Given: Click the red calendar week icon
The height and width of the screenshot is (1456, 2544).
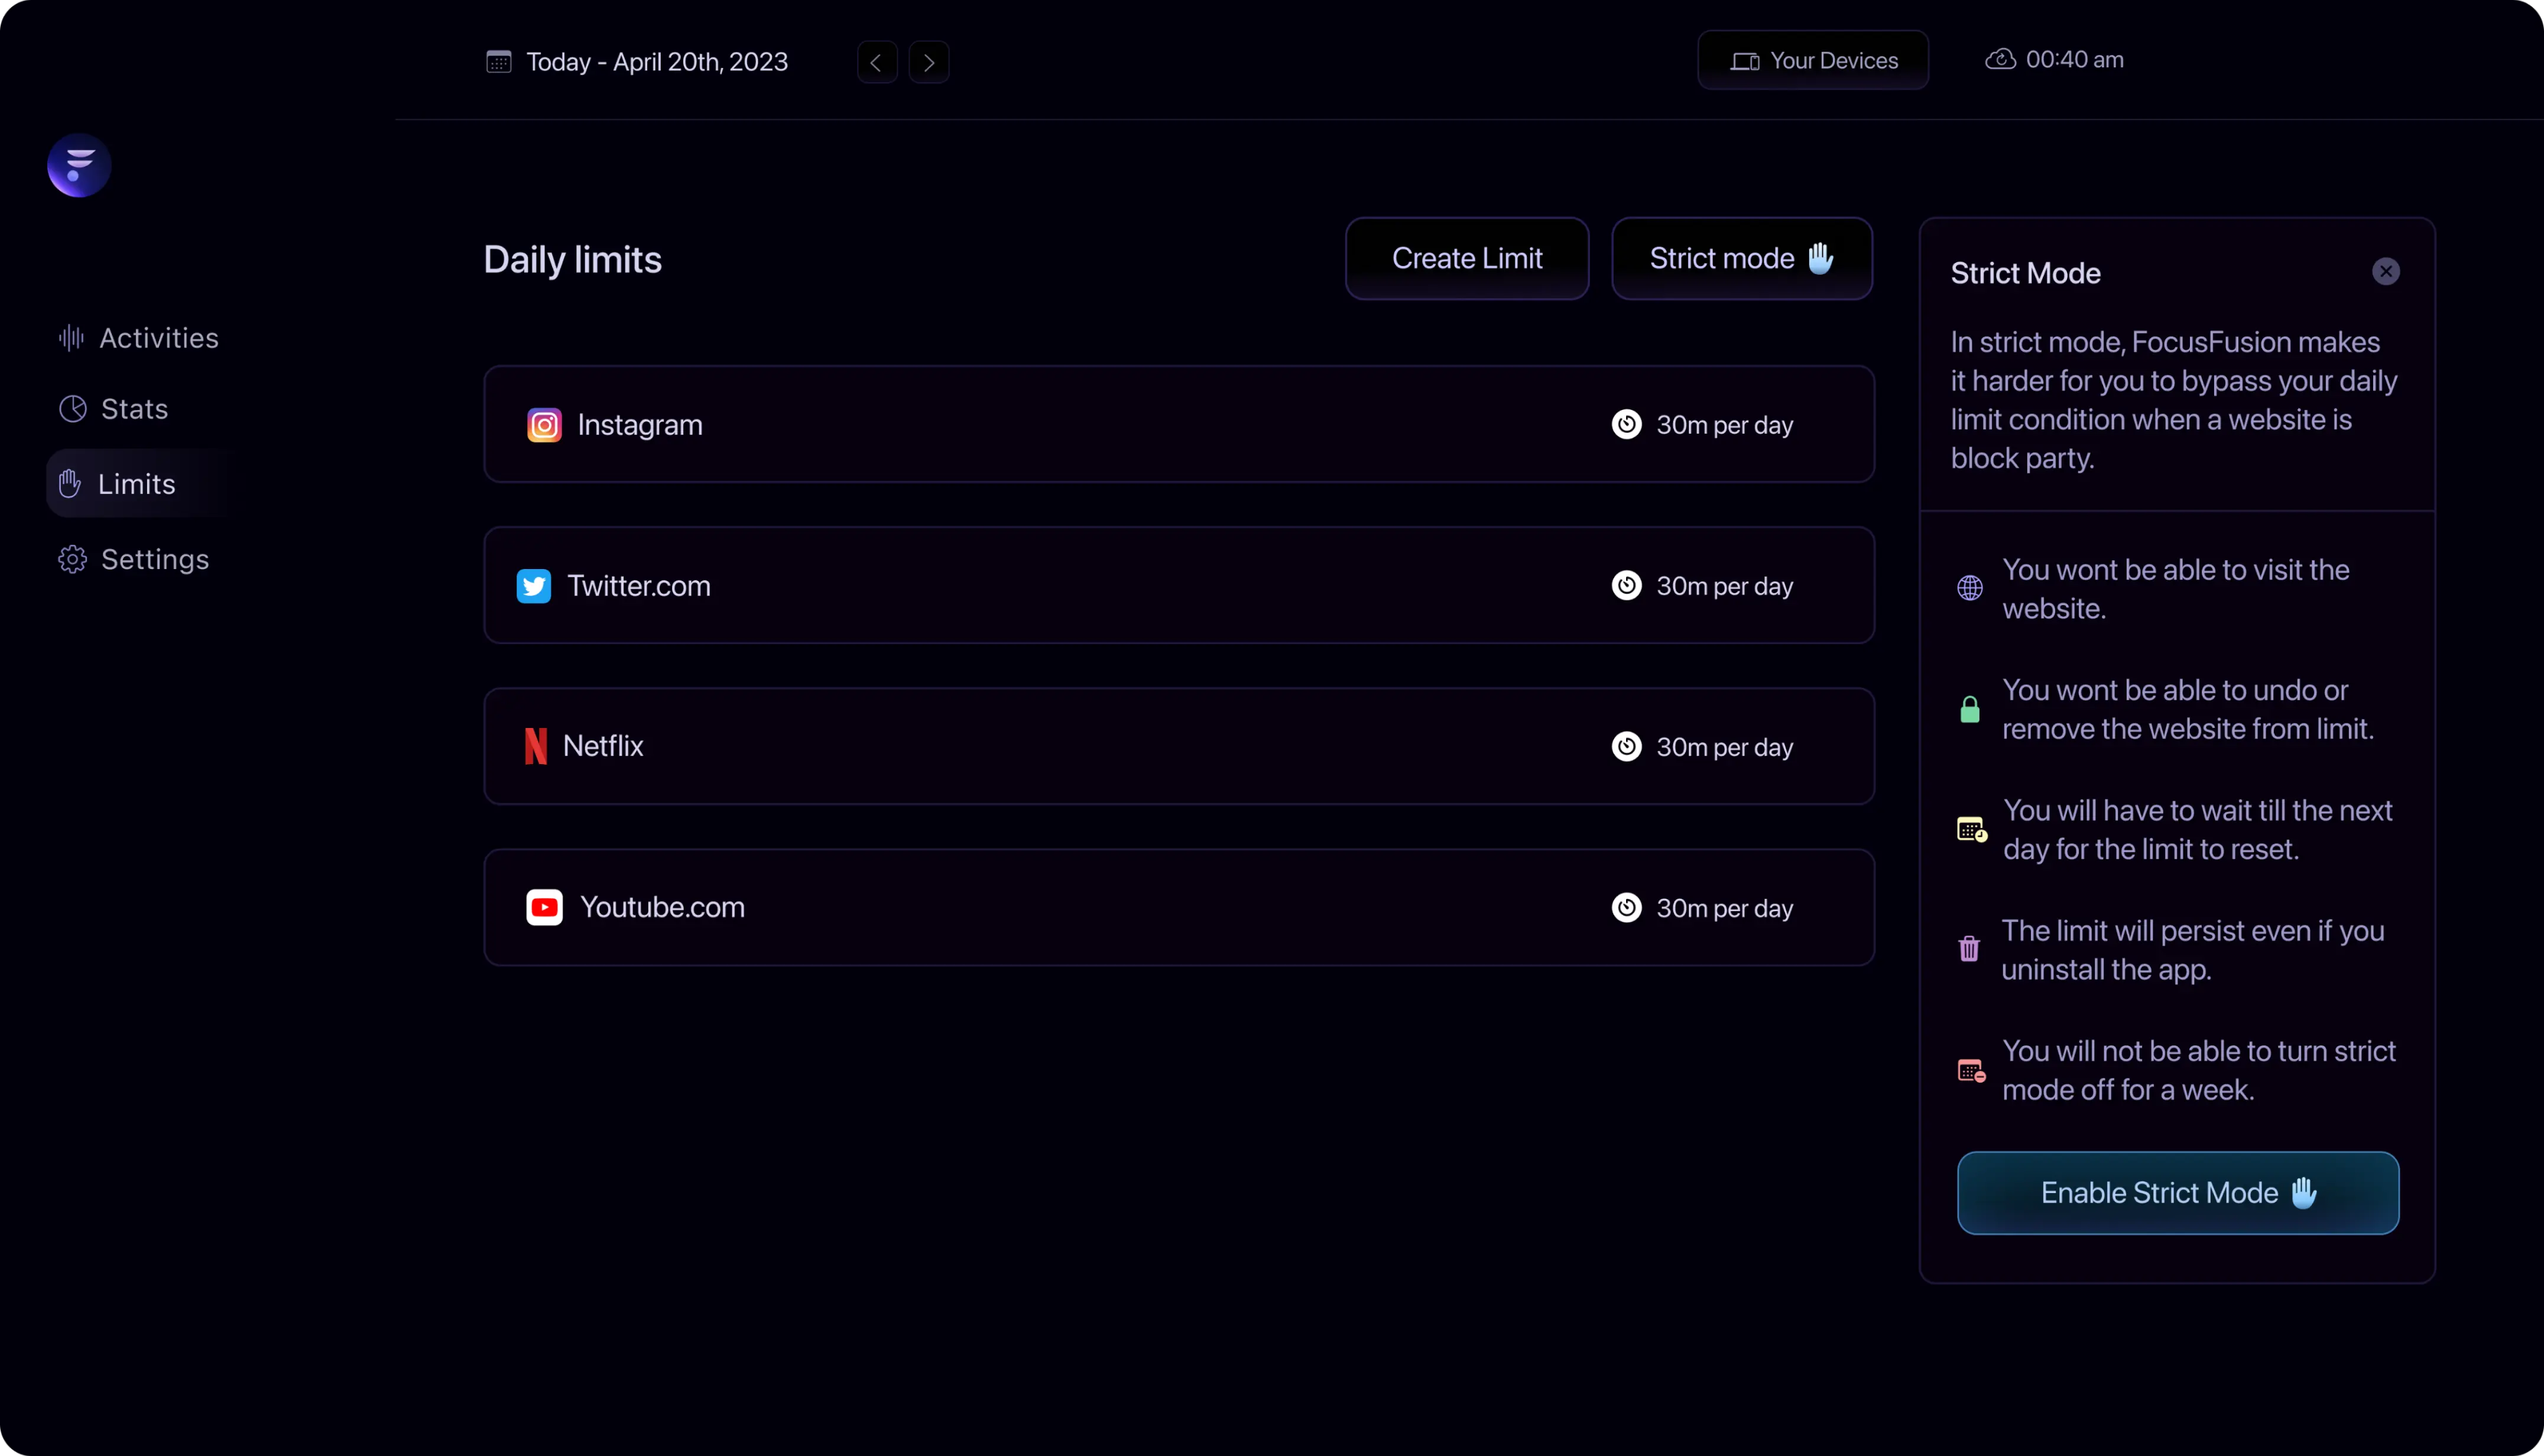Looking at the screenshot, I should [x=1971, y=1070].
